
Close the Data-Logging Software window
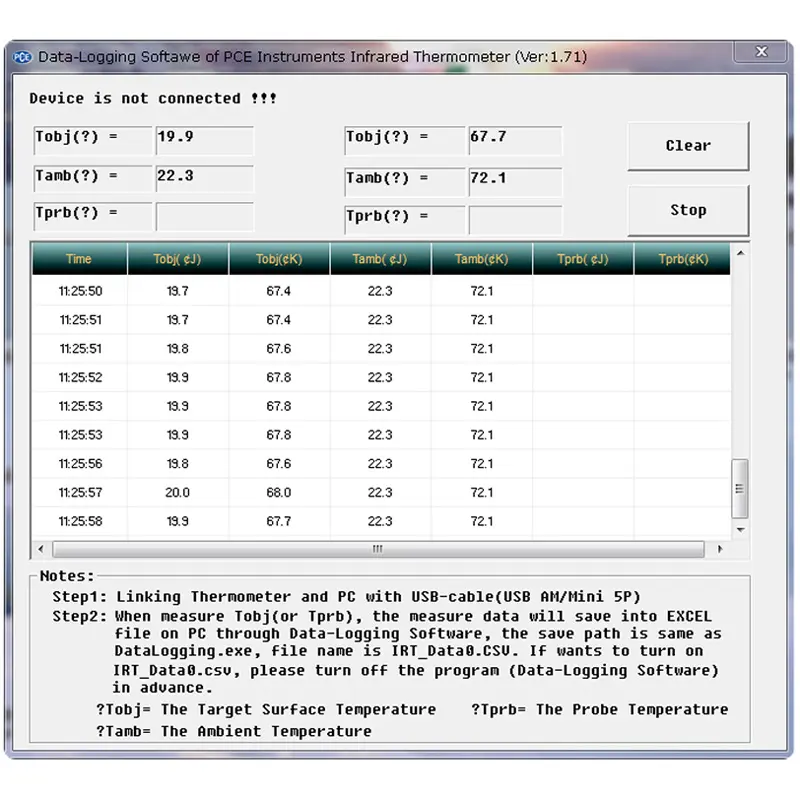pos(761,52)
